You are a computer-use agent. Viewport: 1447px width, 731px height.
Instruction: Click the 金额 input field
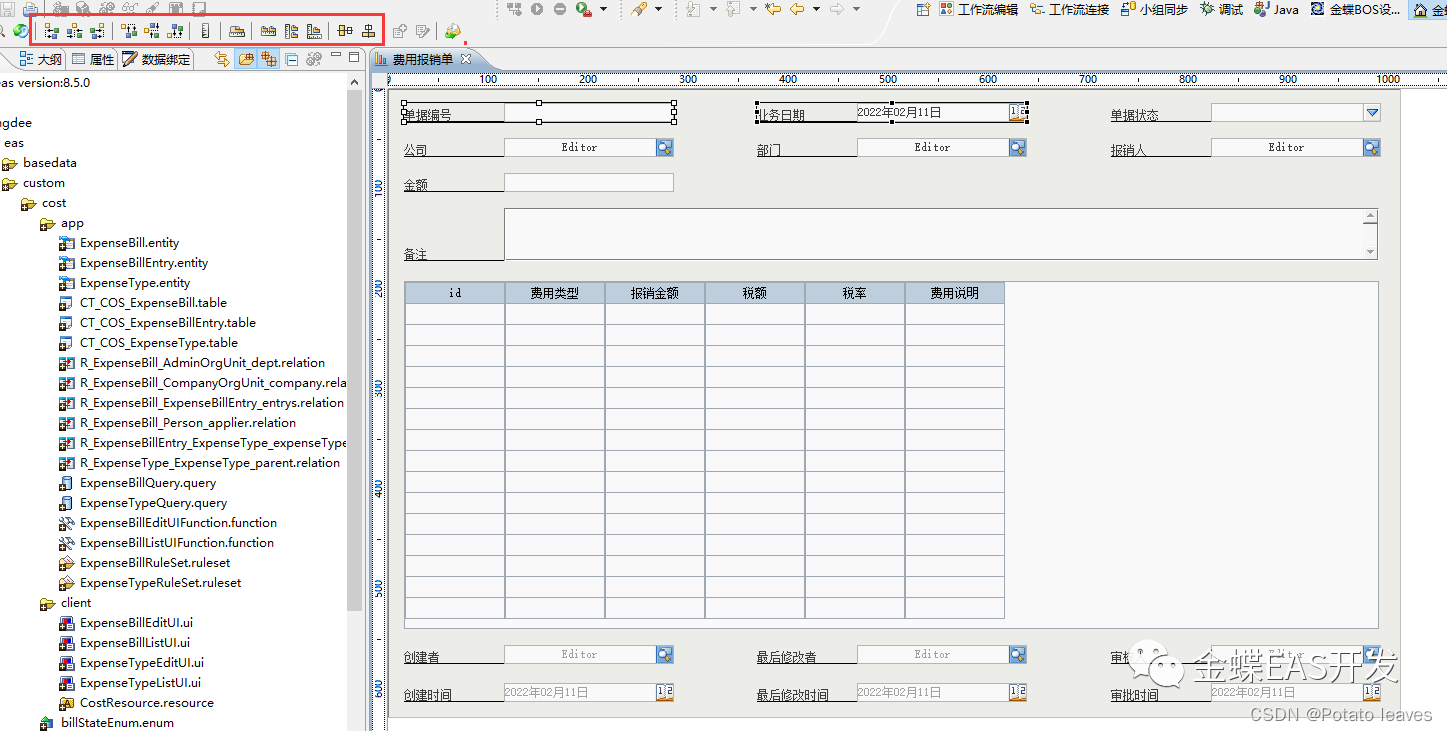pyautogui.click(x=589, y=183)
